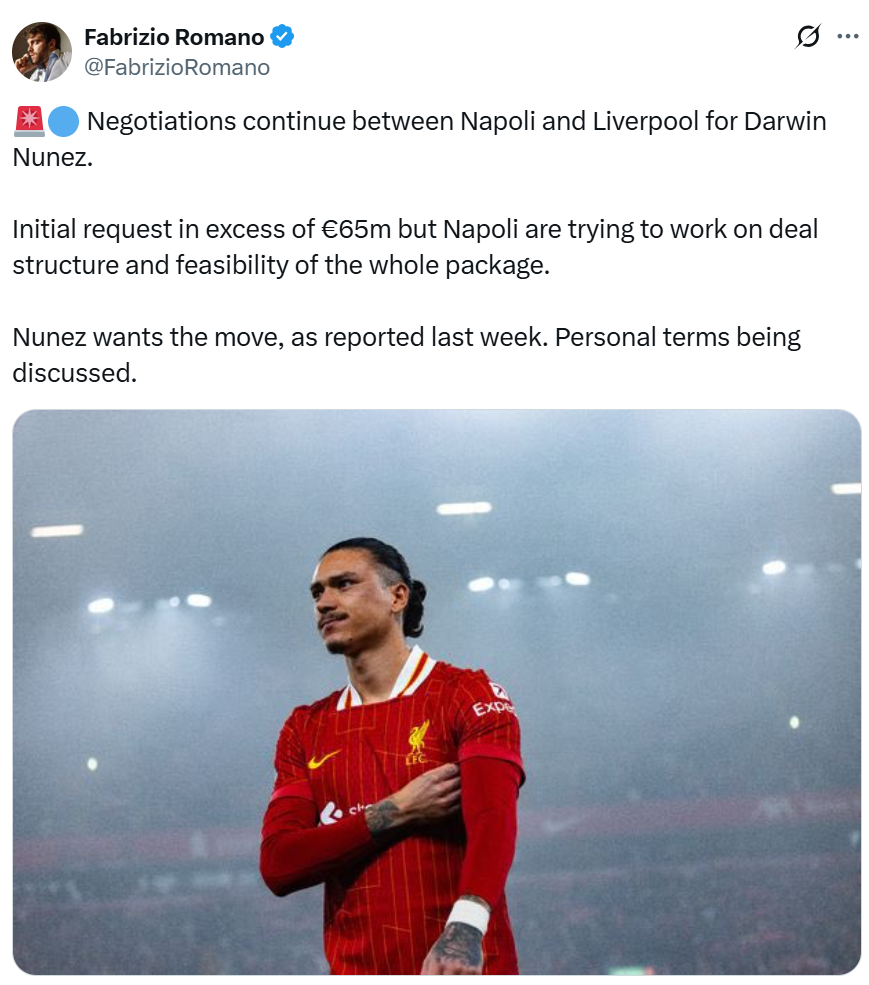Click the Fabrizio Romano display name
The height and width of the screenshot is (985, 869).
click(174, 37)
